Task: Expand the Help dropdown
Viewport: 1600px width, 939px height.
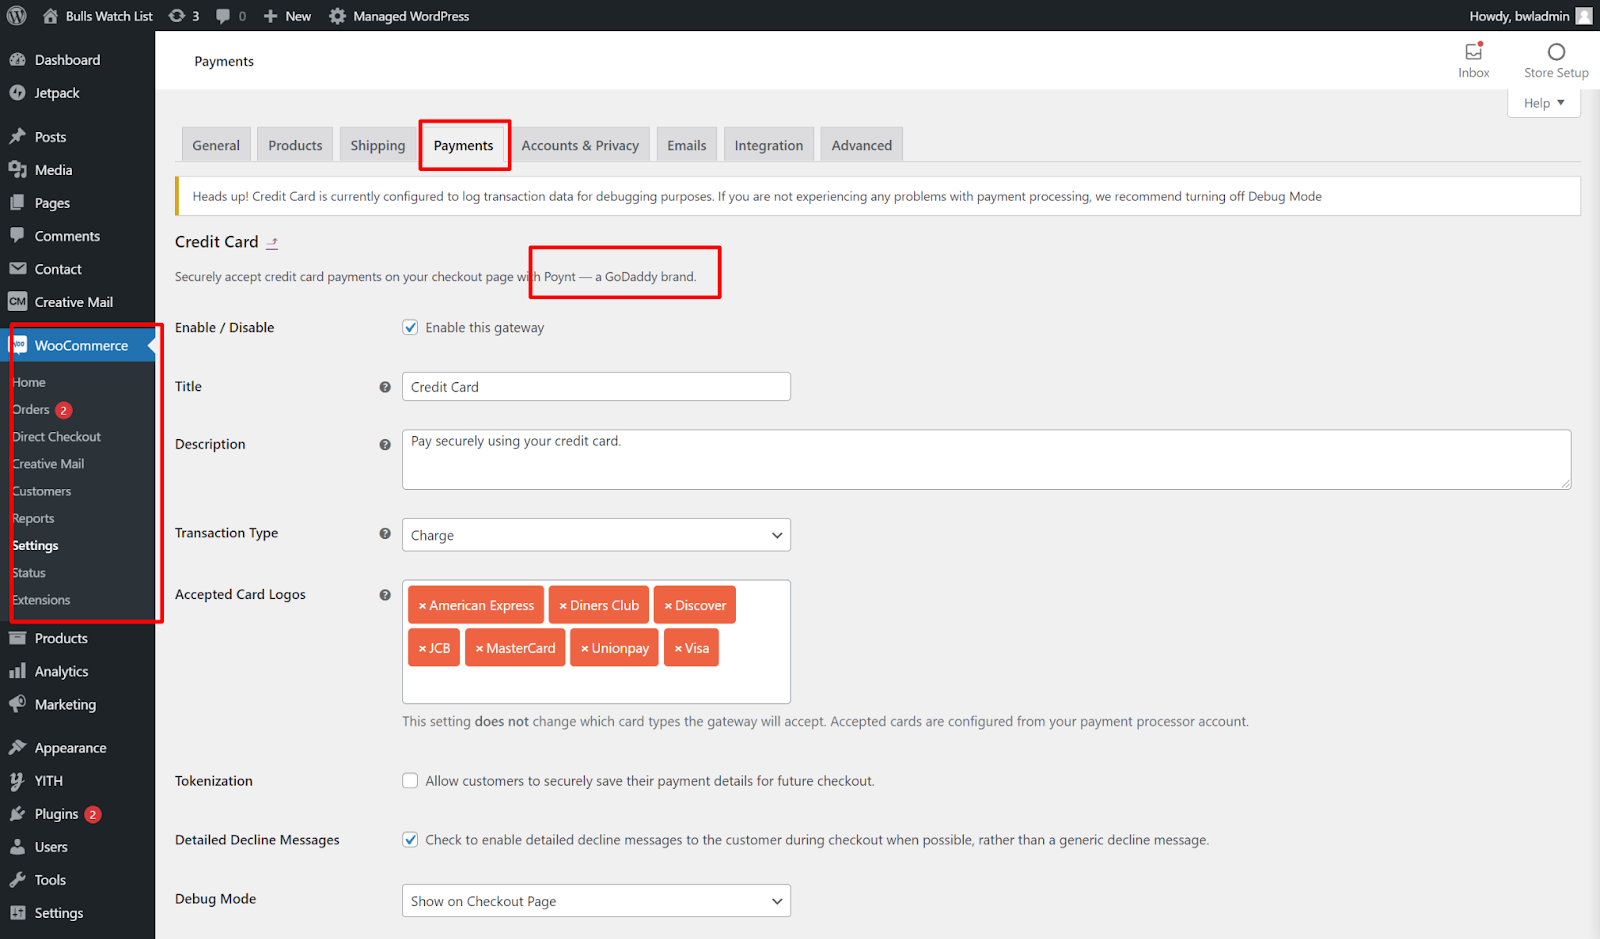Action: [1544, 103]
